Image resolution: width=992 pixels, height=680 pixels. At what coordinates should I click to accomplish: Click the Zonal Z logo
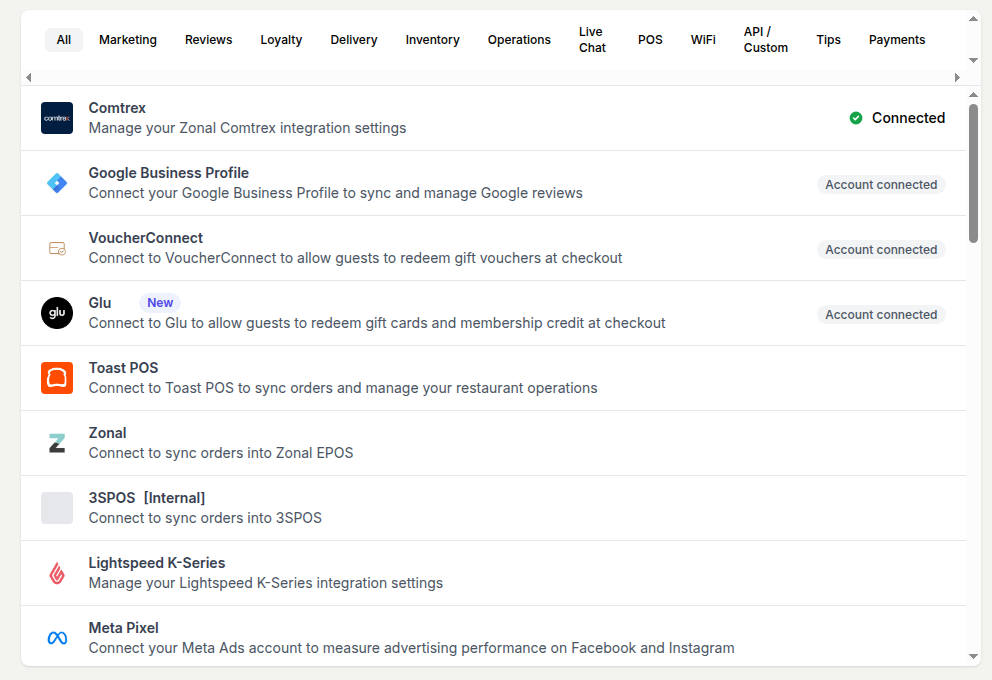pos(57,443)
